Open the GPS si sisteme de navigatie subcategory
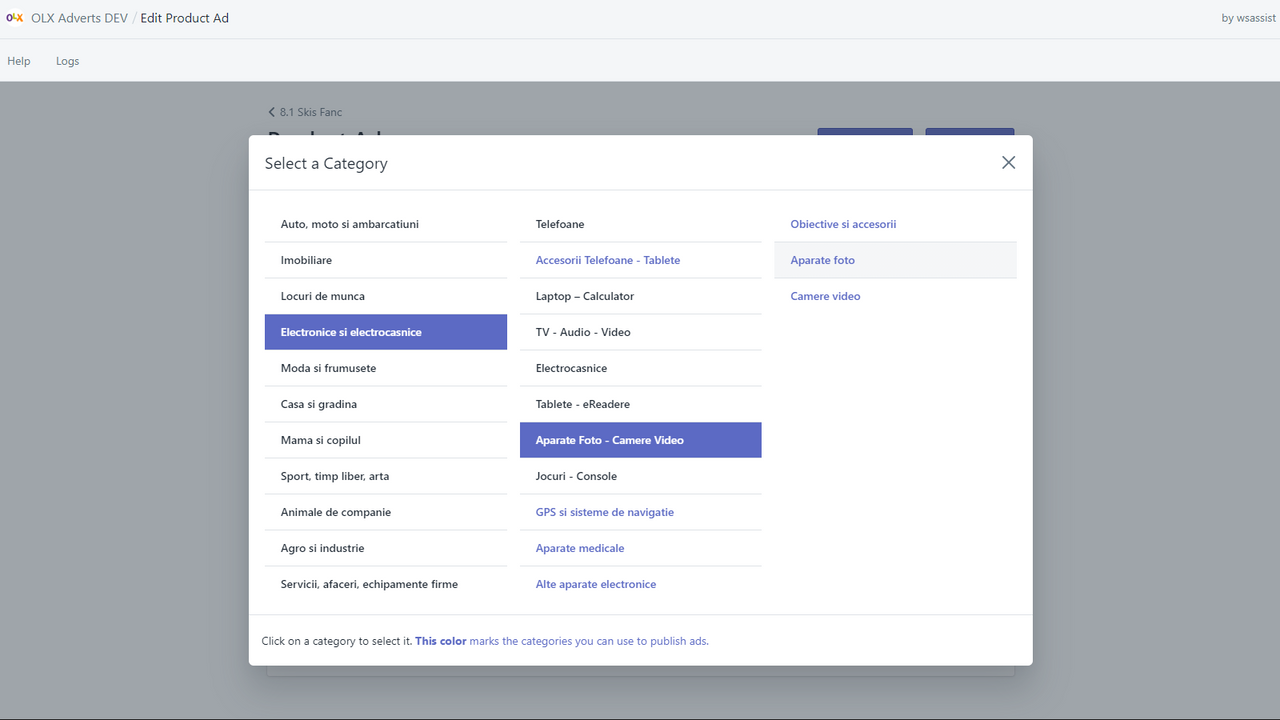This screenshot has width=1280, height=720. click(604, 512)
